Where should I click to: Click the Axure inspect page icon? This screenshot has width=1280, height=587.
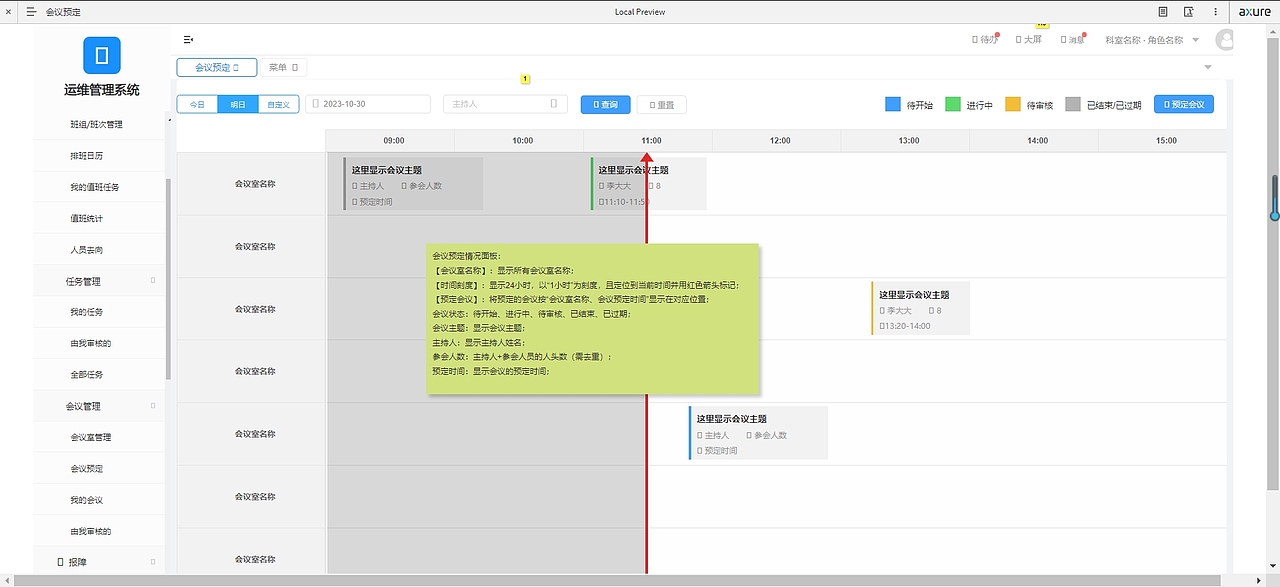pos(1189,12)
